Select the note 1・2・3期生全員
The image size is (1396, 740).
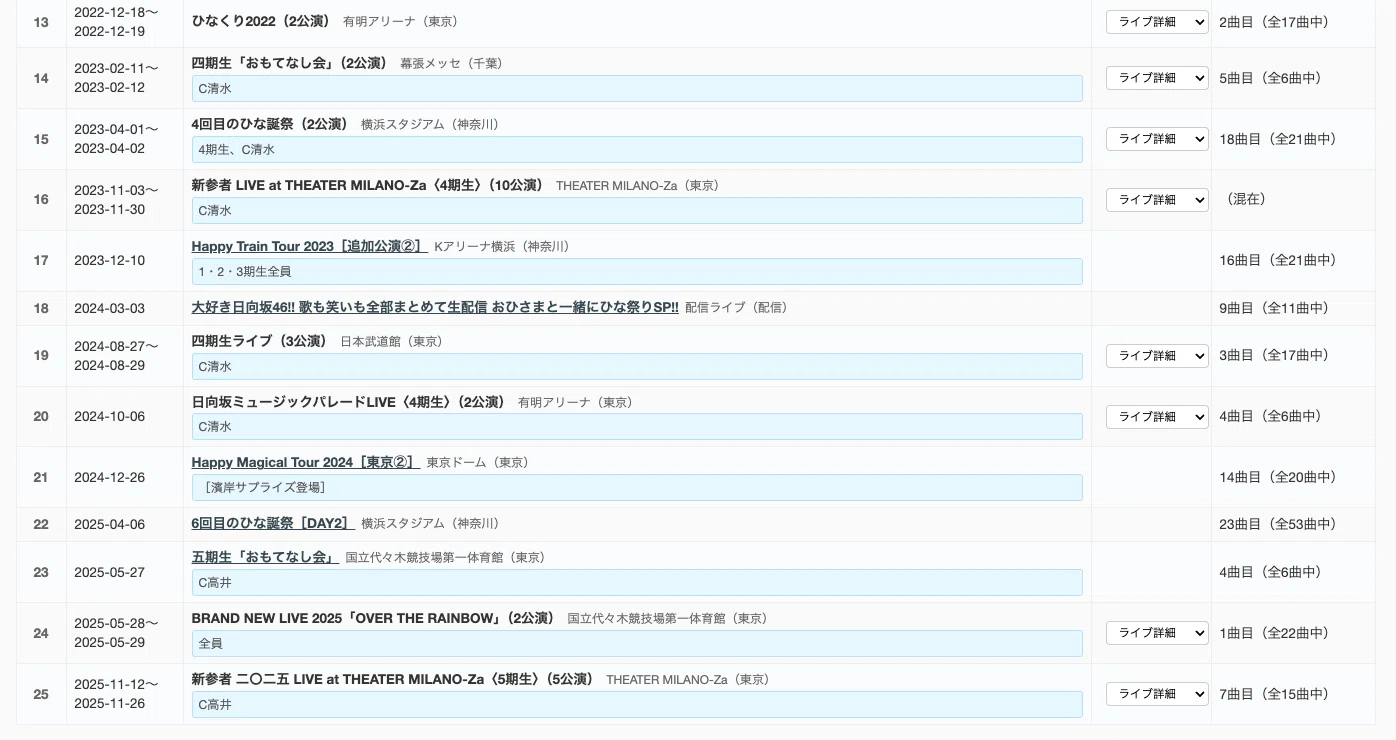pos(637,272)
